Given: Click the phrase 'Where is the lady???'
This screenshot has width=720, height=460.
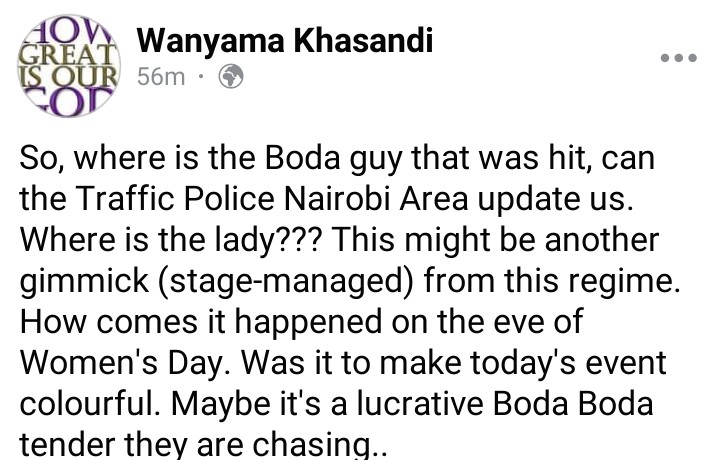Looking at the screenshot, I should click(x=169, y=240).
